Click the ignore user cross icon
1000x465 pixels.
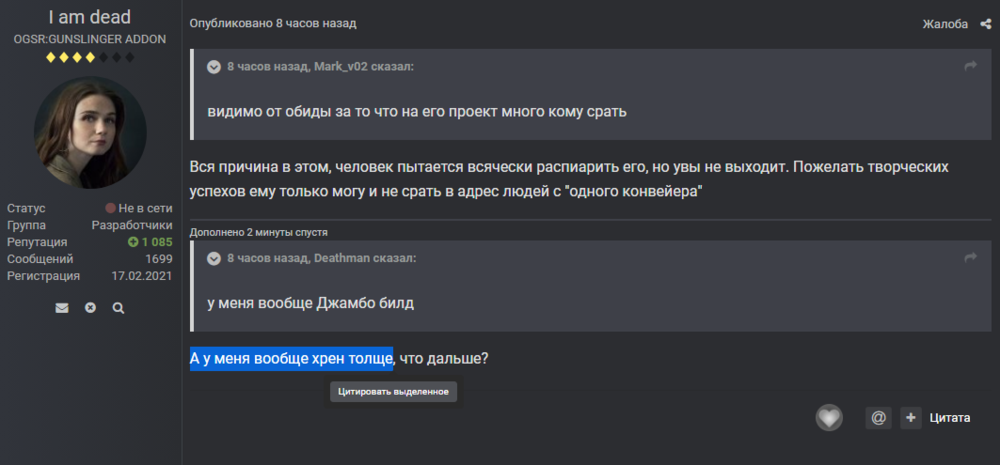pyautogui.click(x=90, y=308)
